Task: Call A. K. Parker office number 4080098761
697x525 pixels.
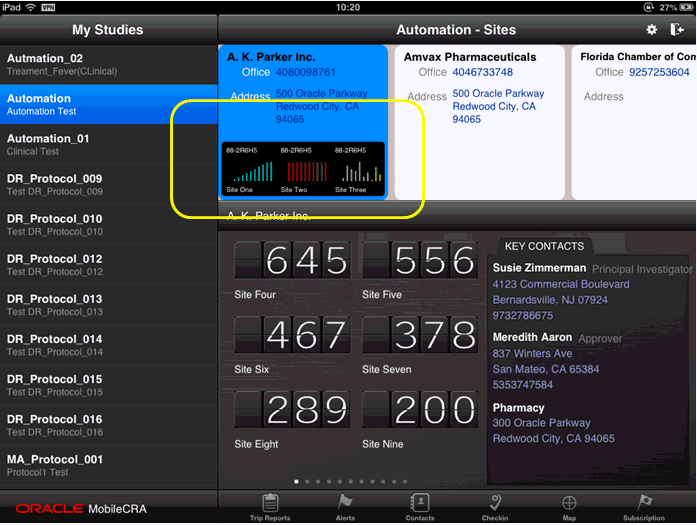Action: coord(305,72)
